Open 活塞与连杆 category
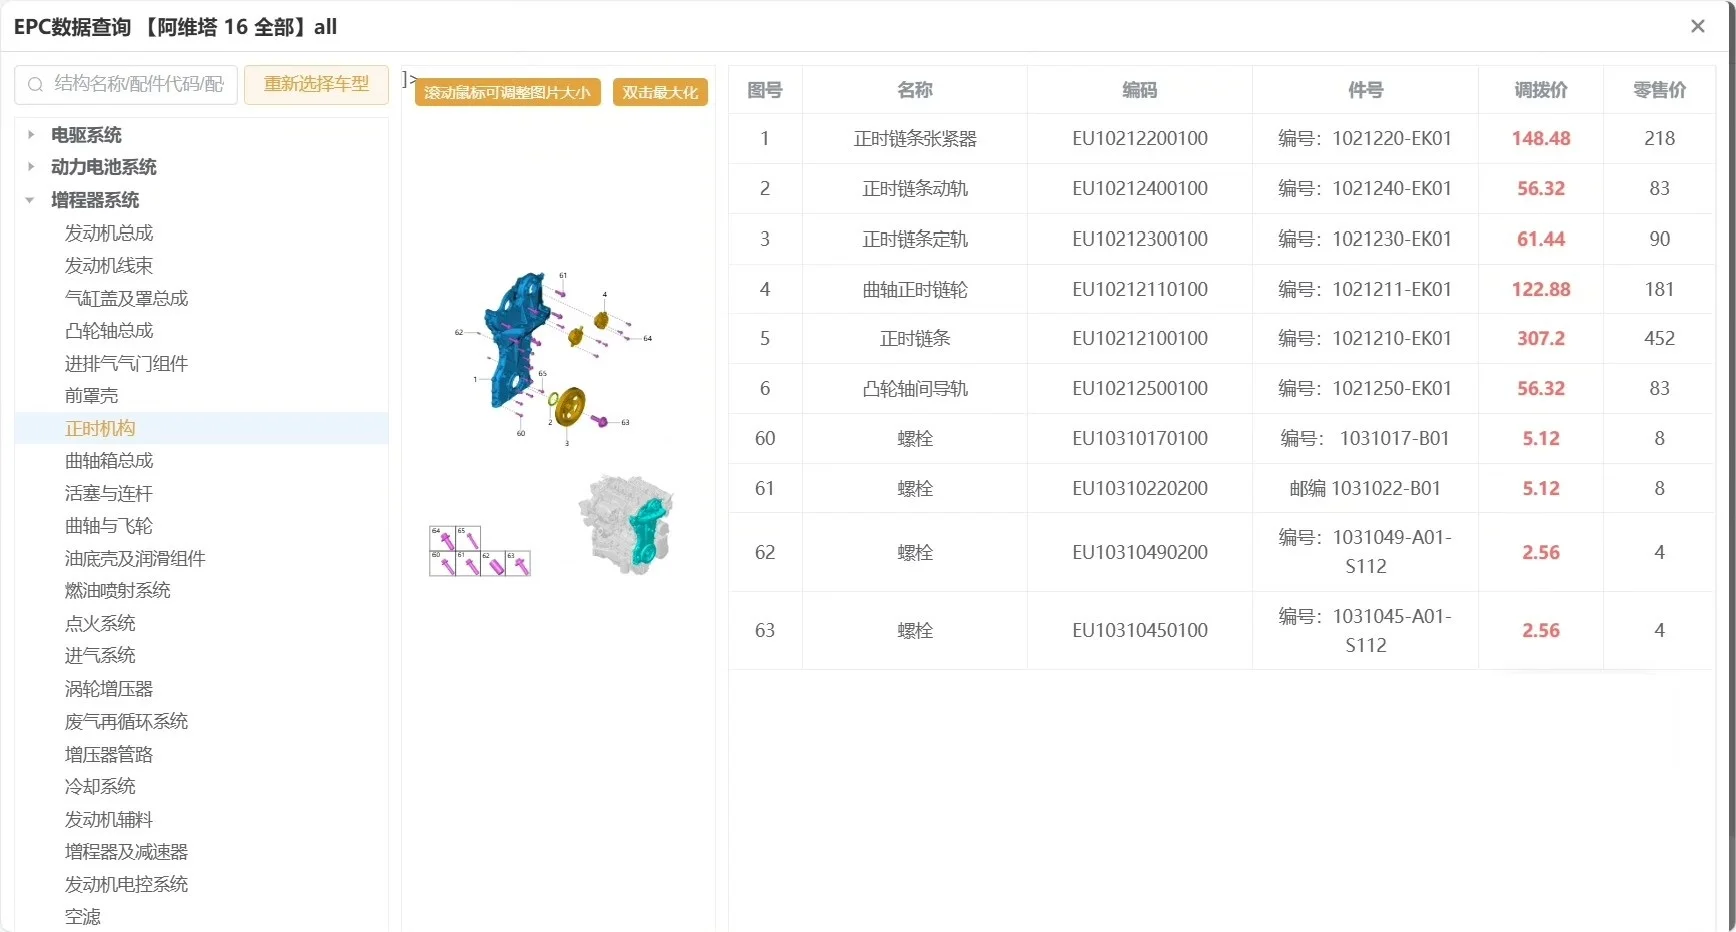Image resolution: width=1736 pixels, height=932 pixels. [108, 494]
